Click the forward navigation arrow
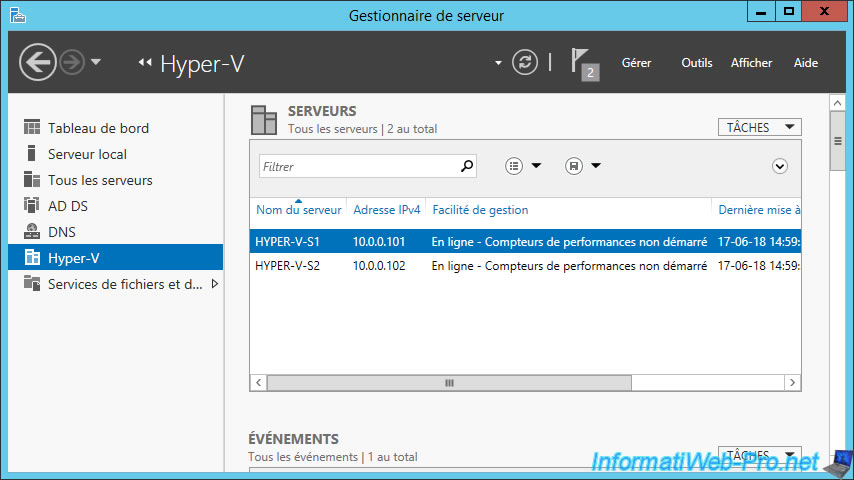The image size is (854, 480). click(72, 62)
